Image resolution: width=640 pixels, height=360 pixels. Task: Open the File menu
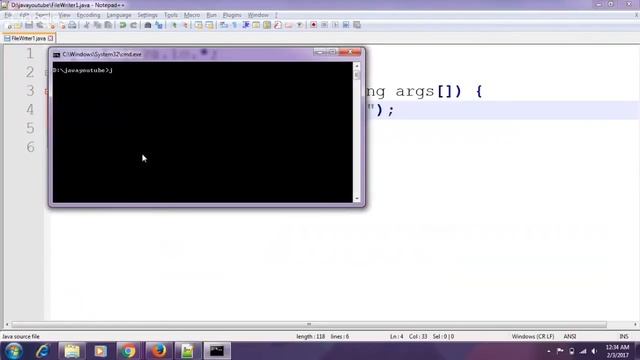click(x=8, y=15)
